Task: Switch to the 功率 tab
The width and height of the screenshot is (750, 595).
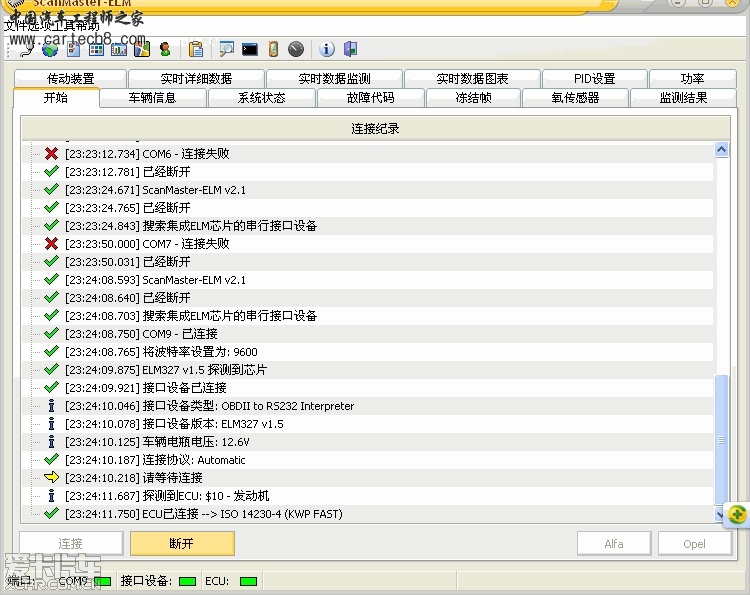Action: click(692, 78)
